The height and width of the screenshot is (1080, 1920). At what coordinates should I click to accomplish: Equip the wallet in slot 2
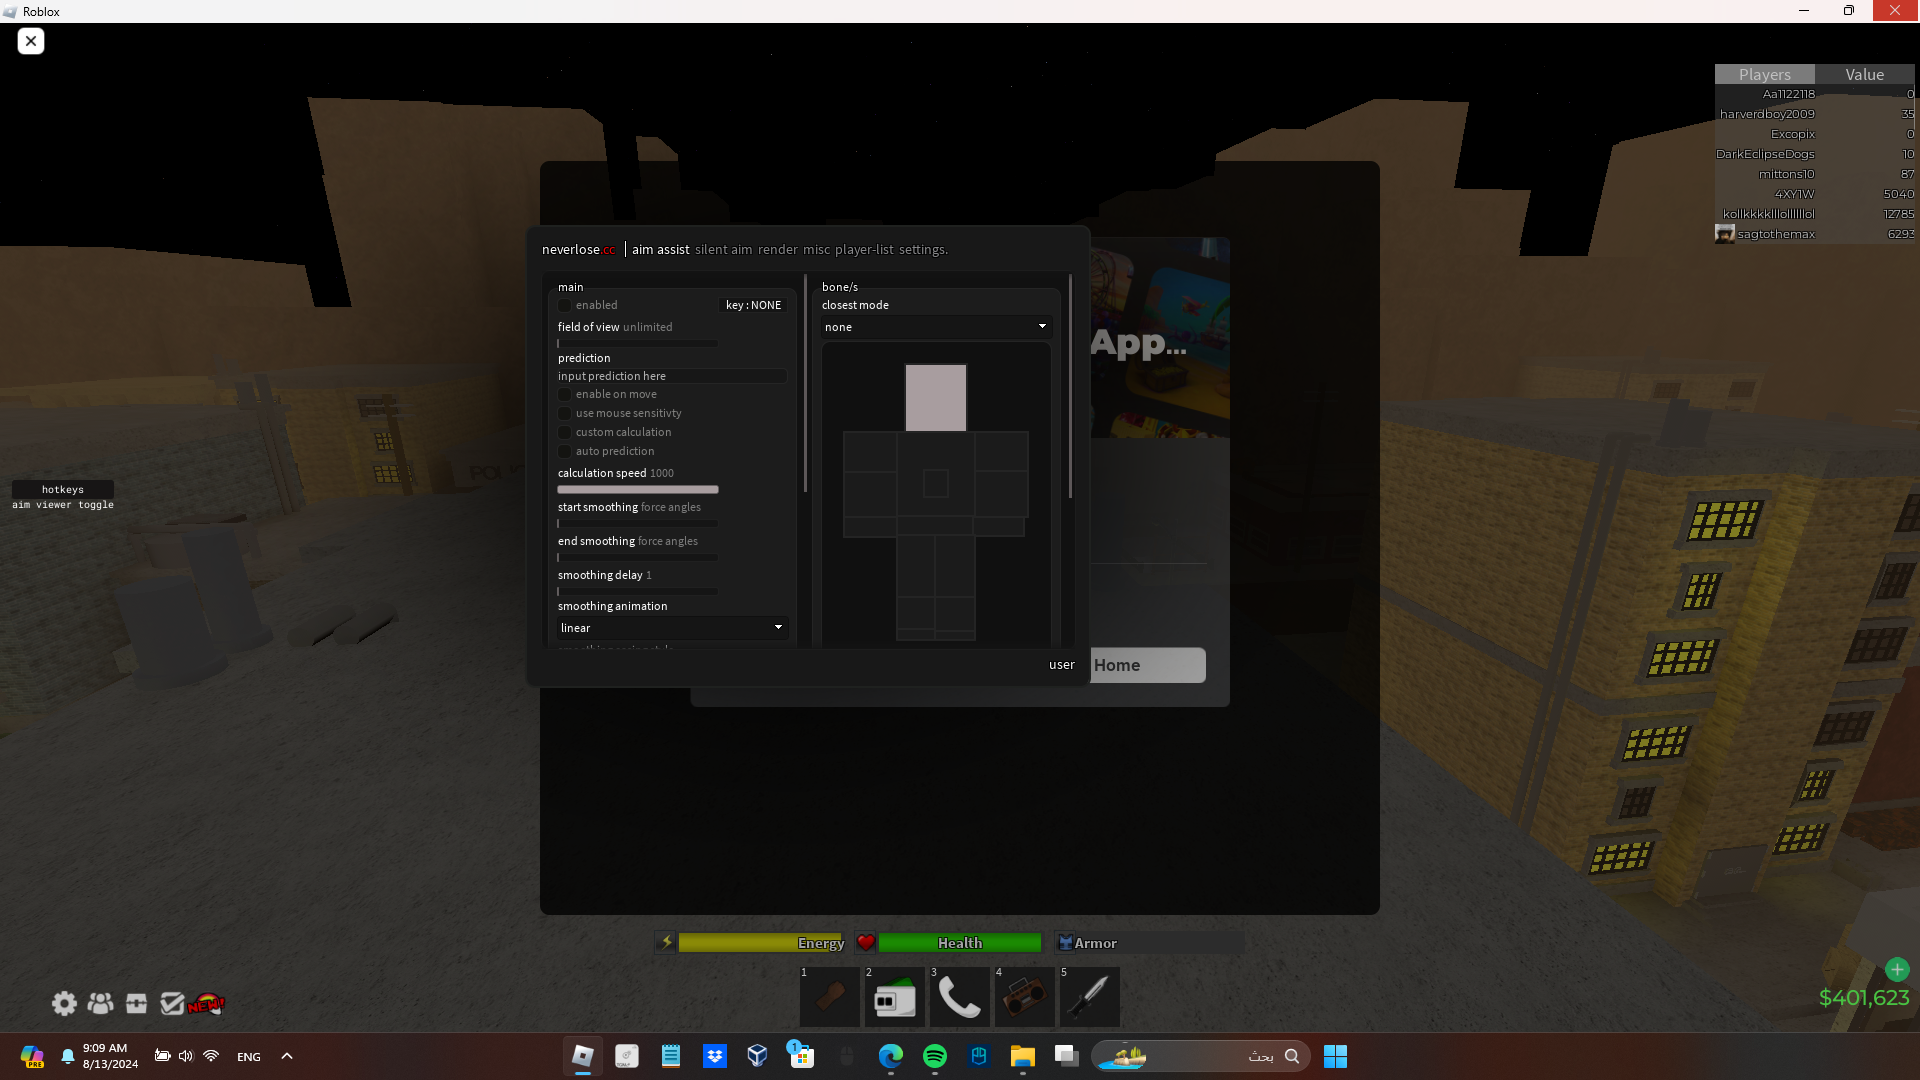(x=894, y=998)
